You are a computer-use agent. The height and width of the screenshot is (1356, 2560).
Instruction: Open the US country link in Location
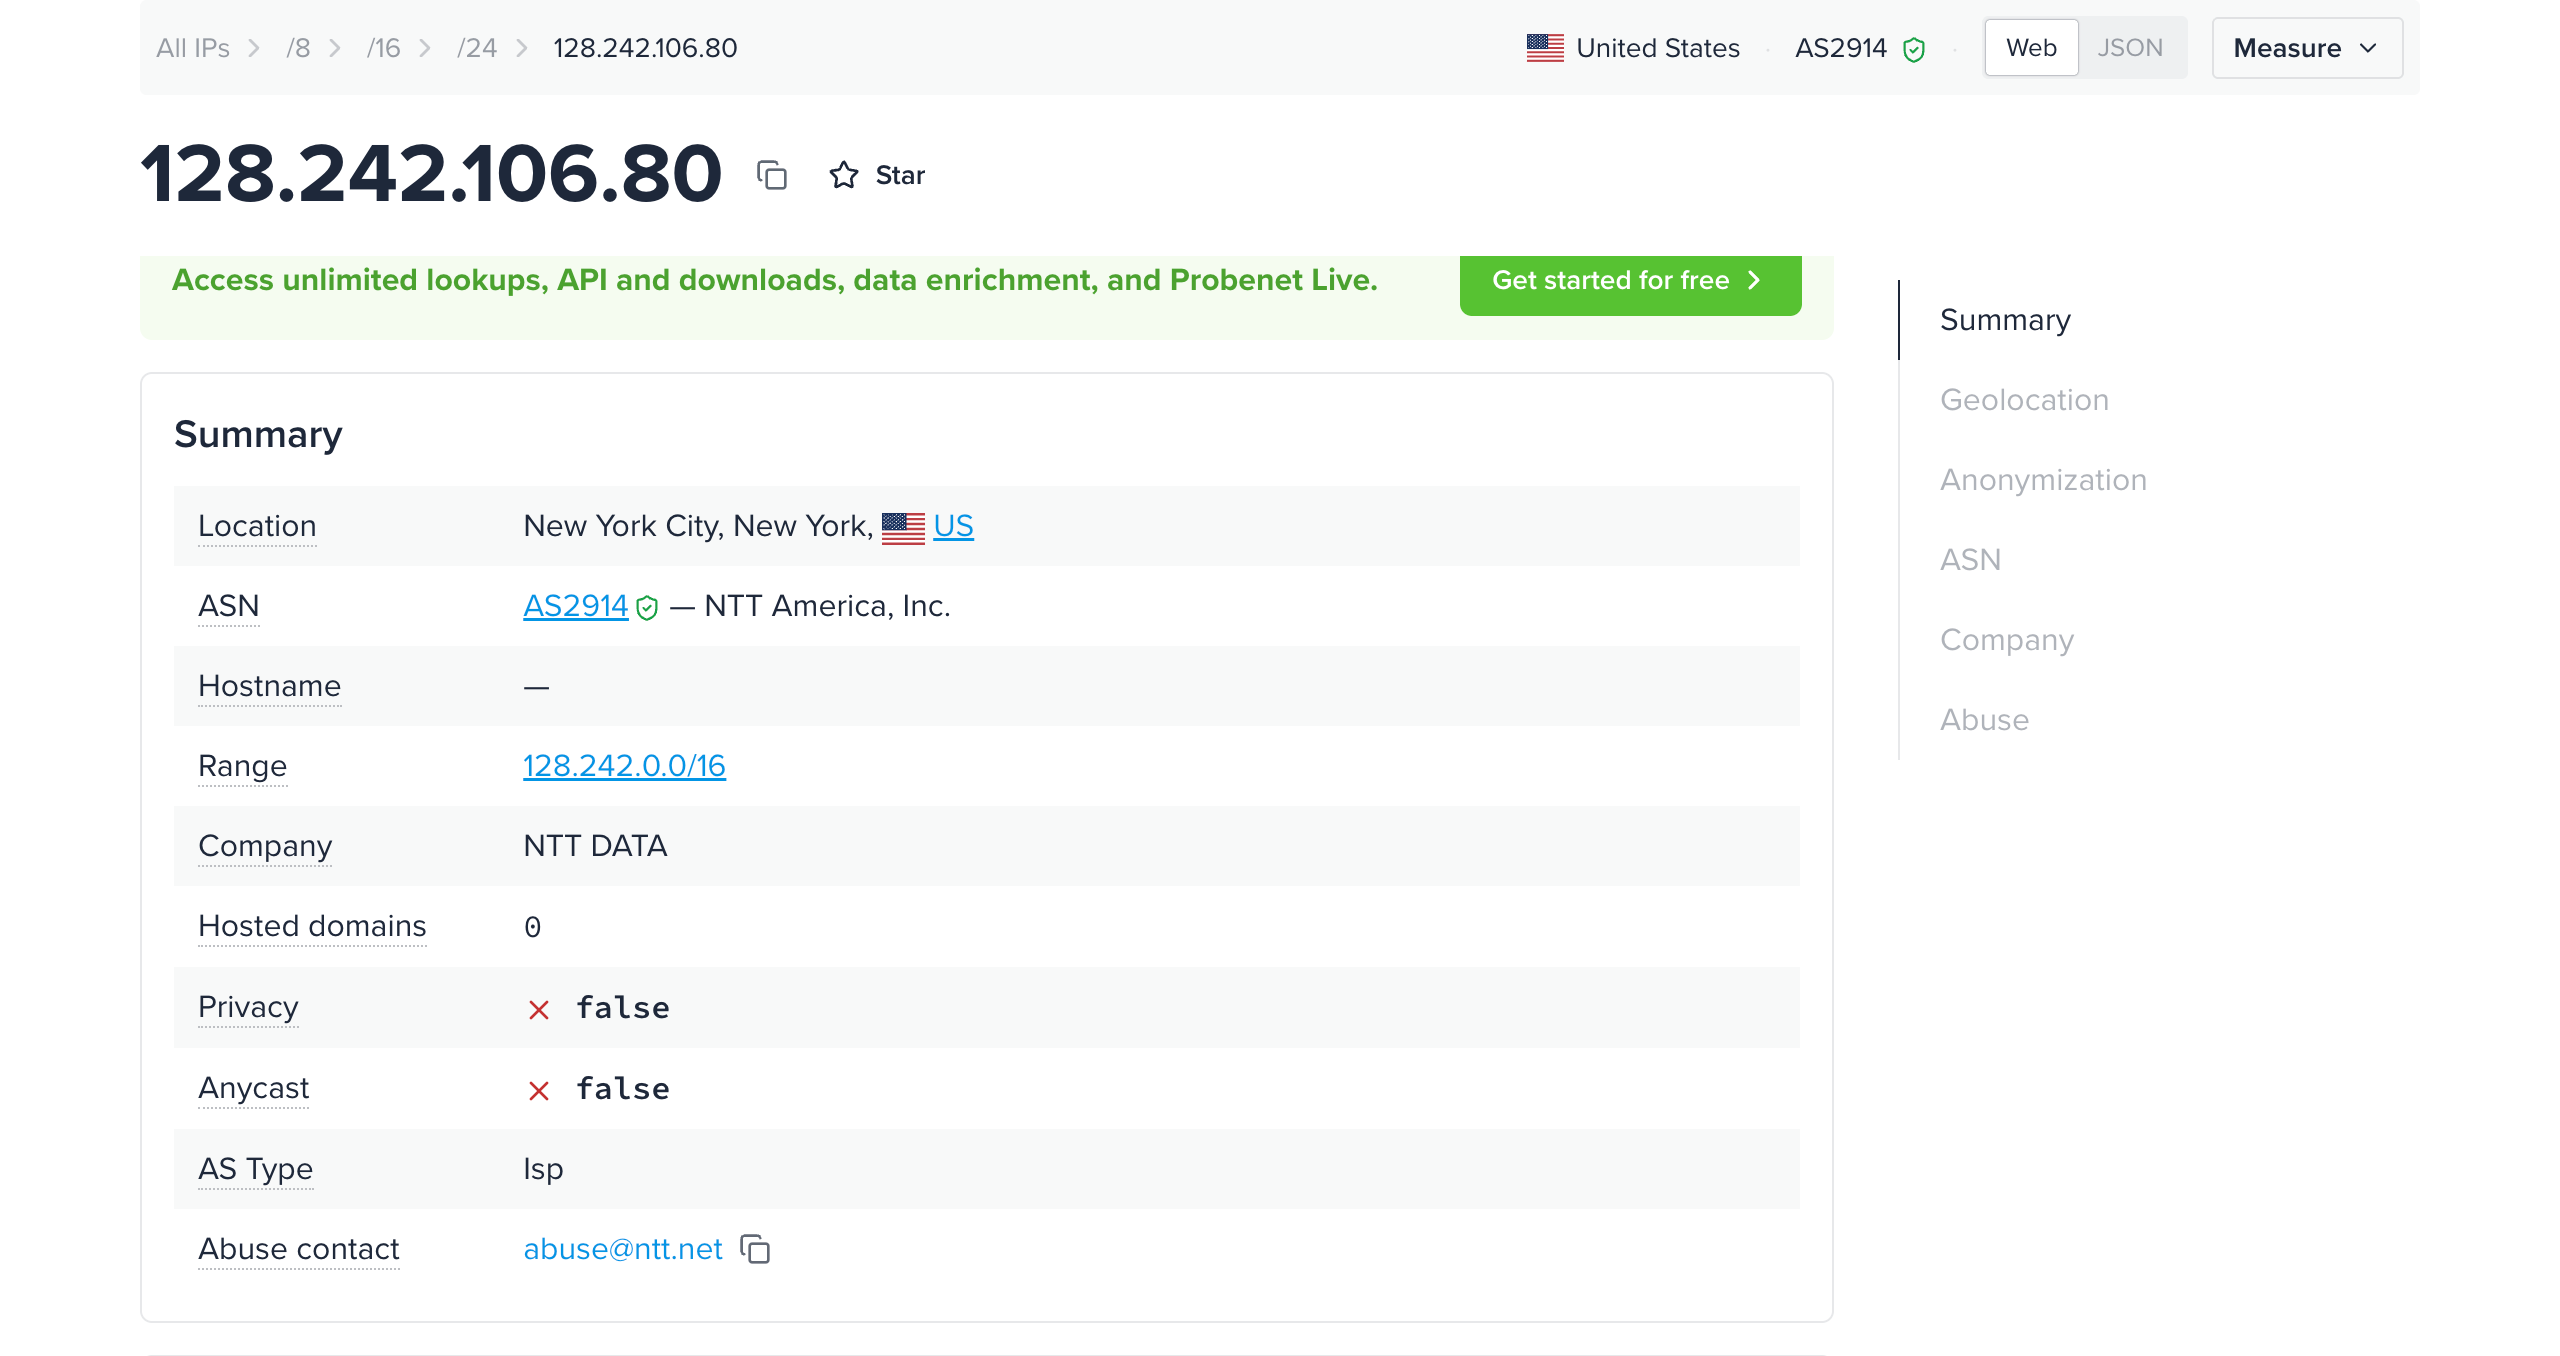[953, 526]
